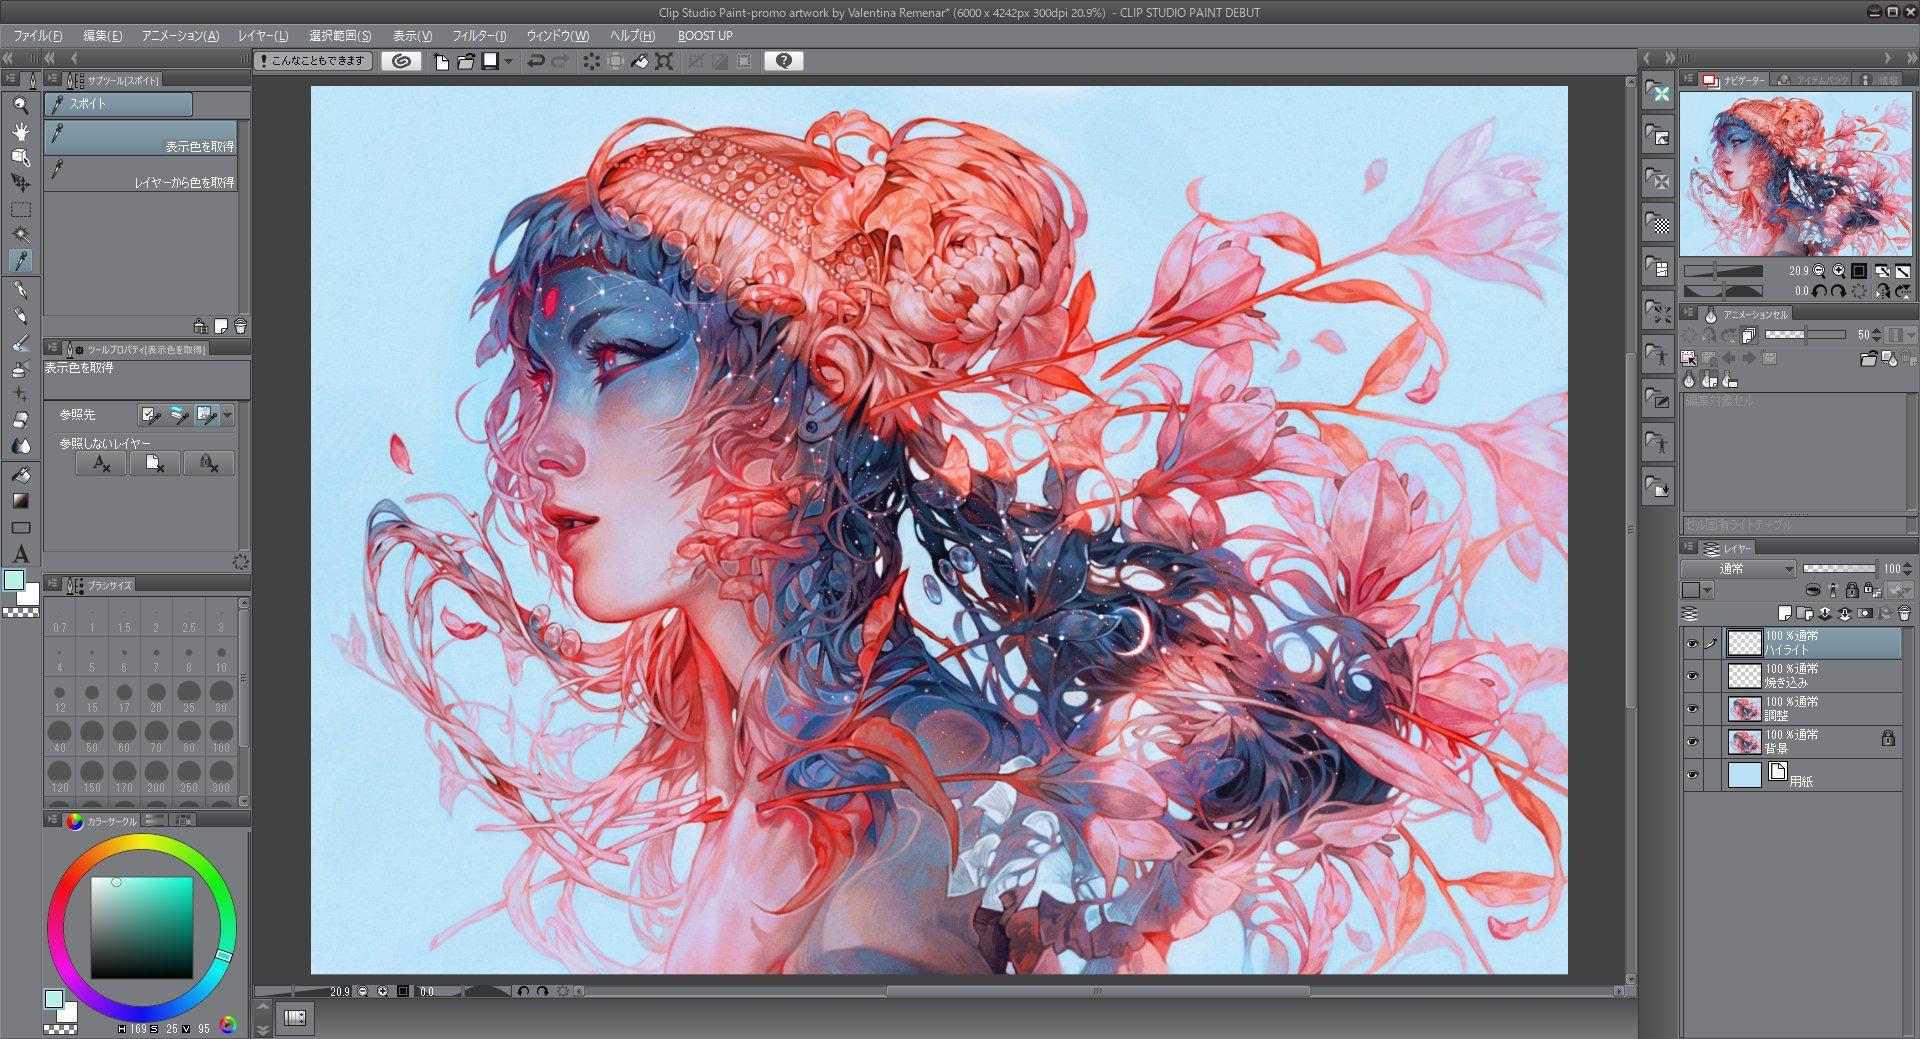
Task: Expand the 参照先 reference options dropdown arrow
Action: tap(228, 415)
